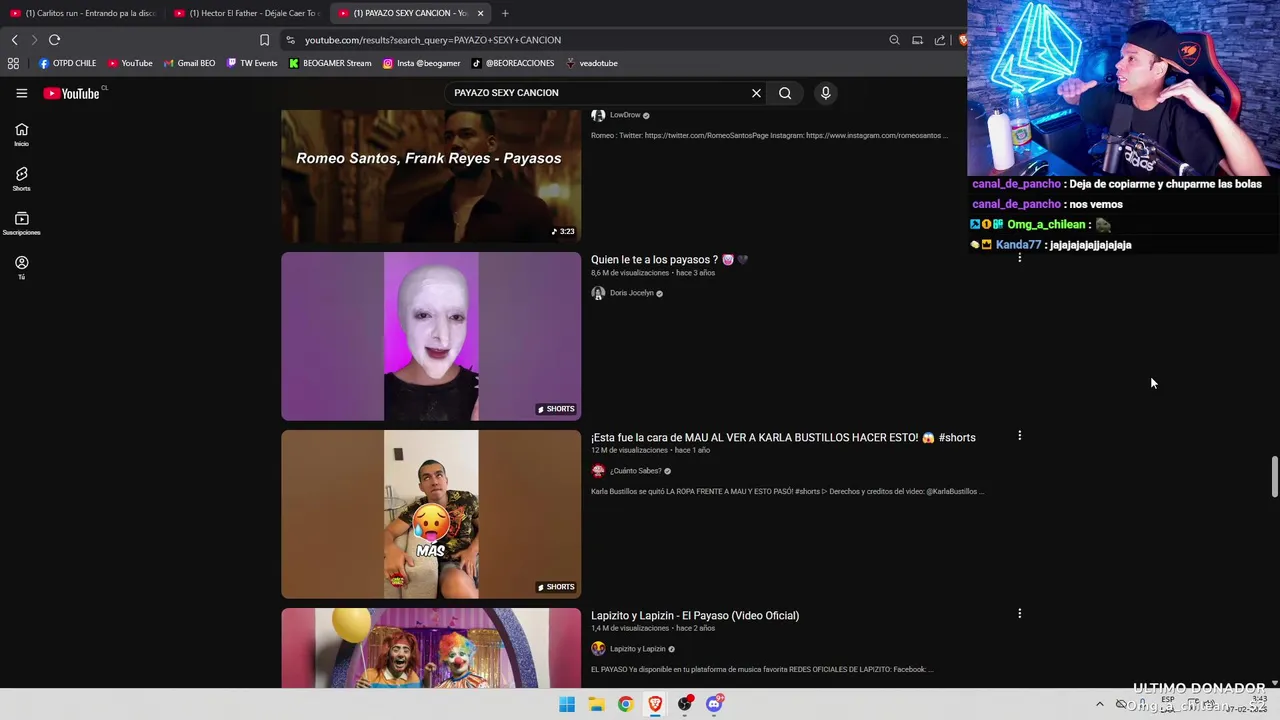Image resolution: width=1280 pixels, height=720 pixels.
Task: Open the YouTube guide hamburger menu
Action: click(x=21, y=93)
